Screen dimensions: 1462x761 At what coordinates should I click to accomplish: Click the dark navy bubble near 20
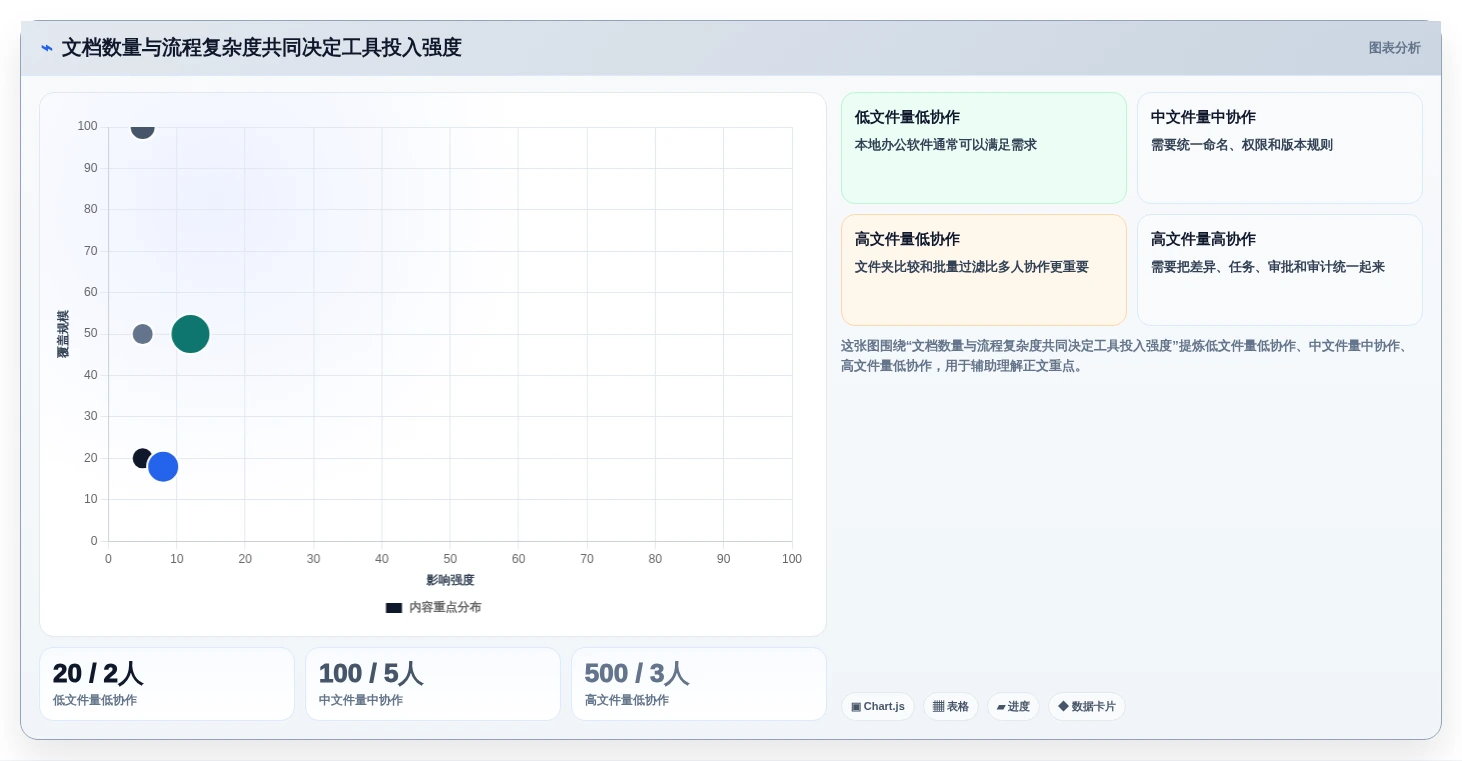coord(143,459)
